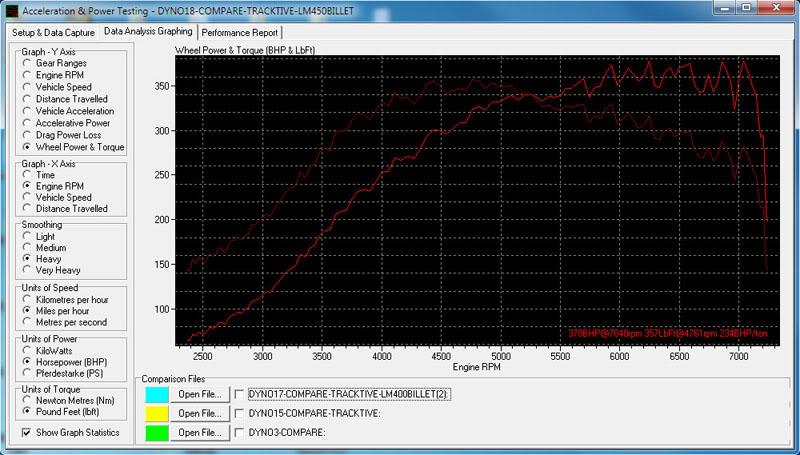Open File for the green comparison slot

point(200,433)
